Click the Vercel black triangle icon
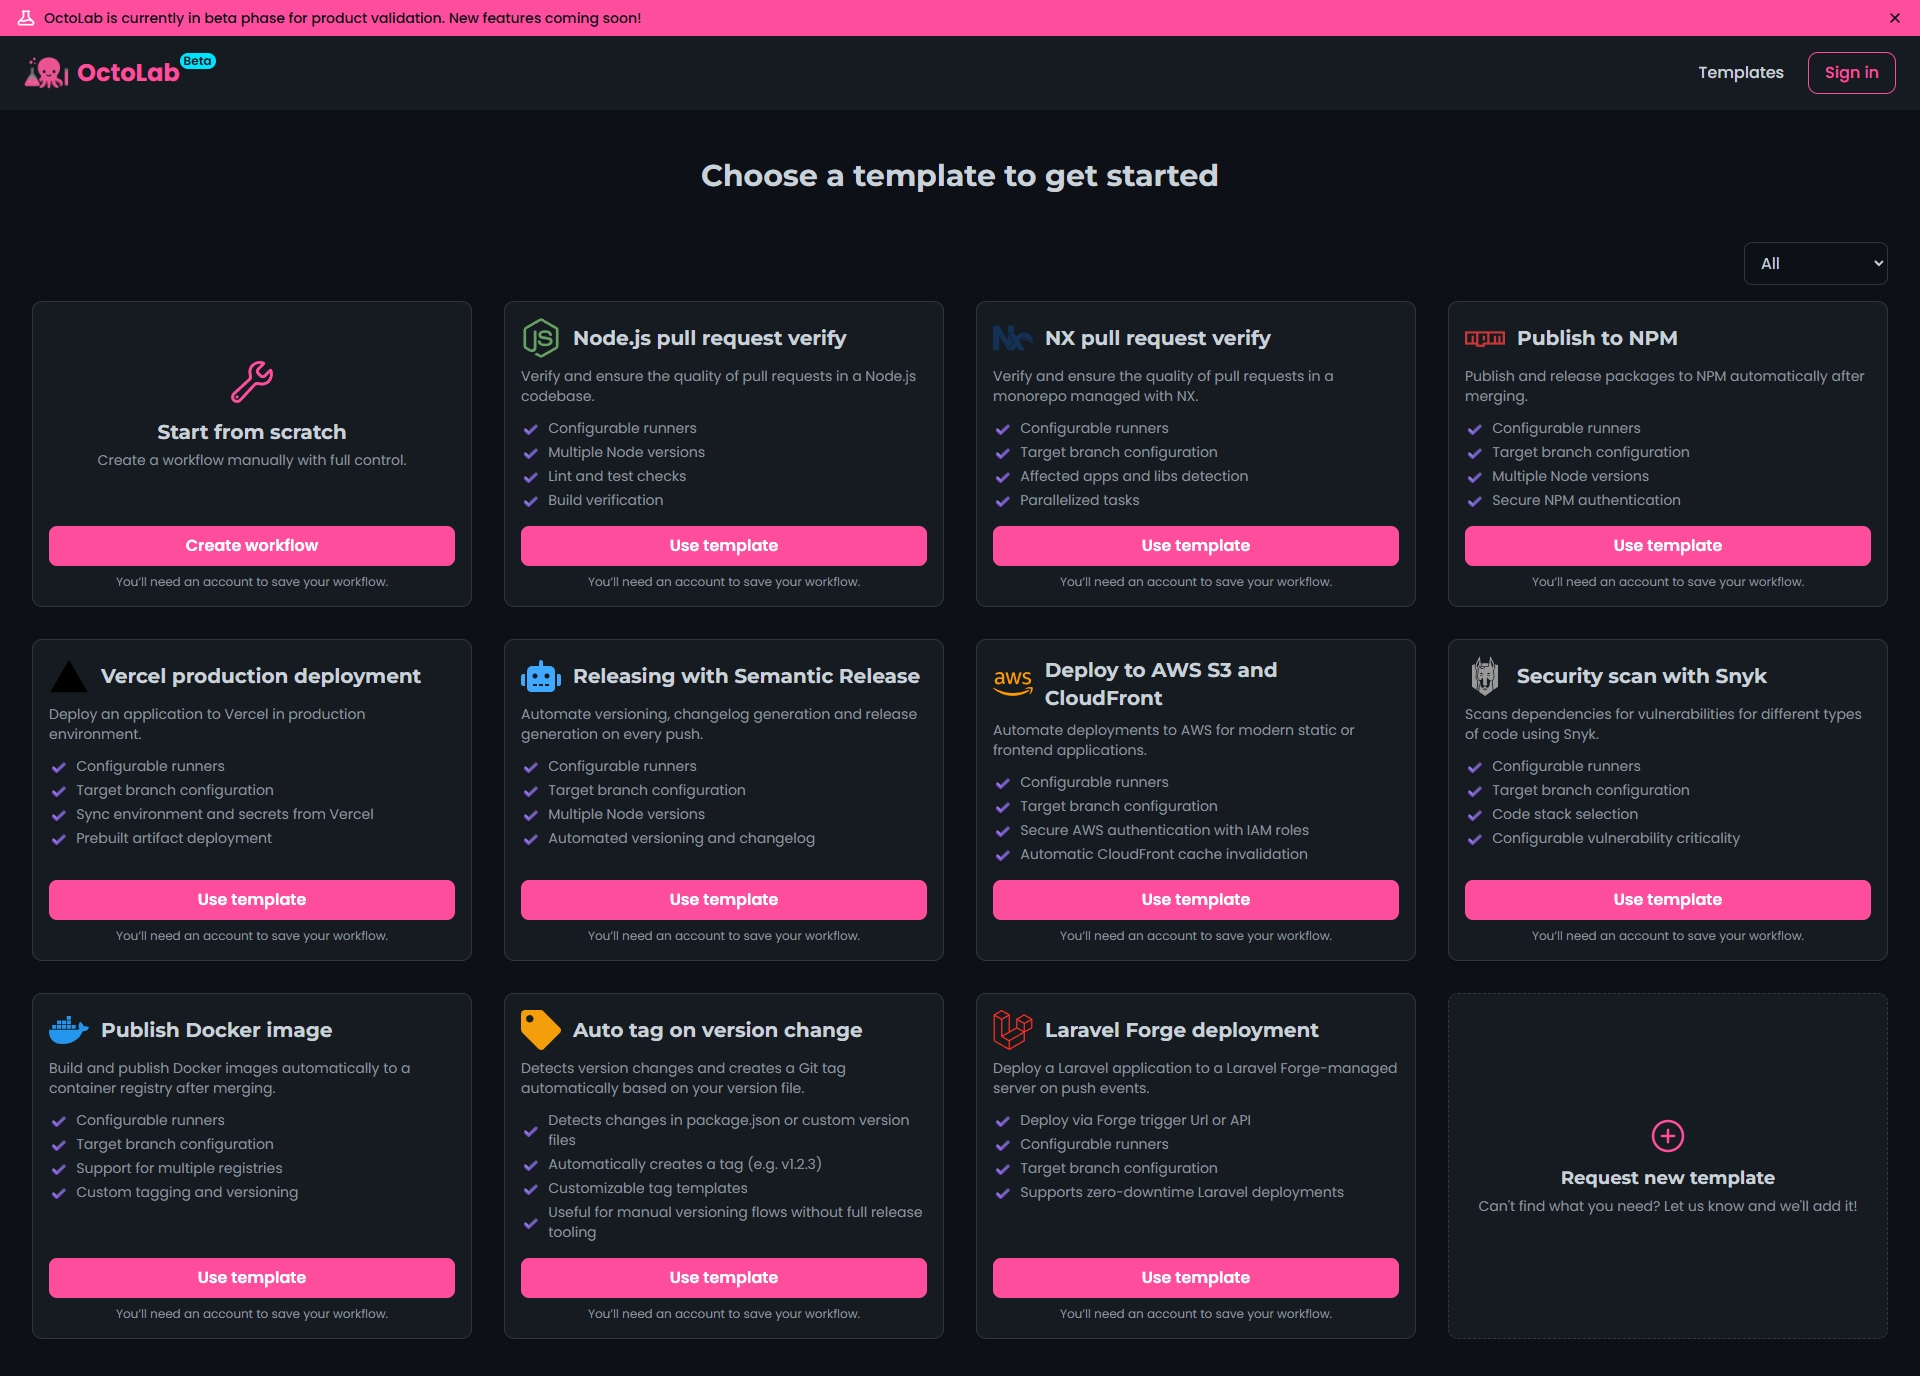Image resolution: width=1920 pixels, height=1376 pixels. pos(69,677)
